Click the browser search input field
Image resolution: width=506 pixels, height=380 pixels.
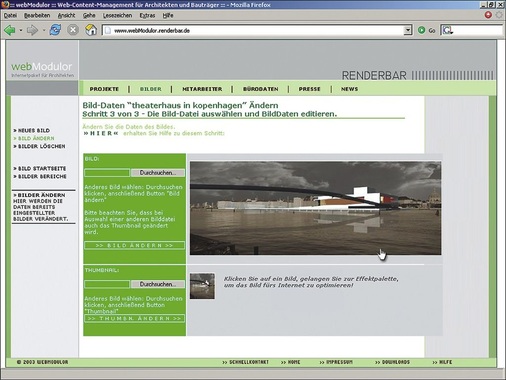[477, 30]
